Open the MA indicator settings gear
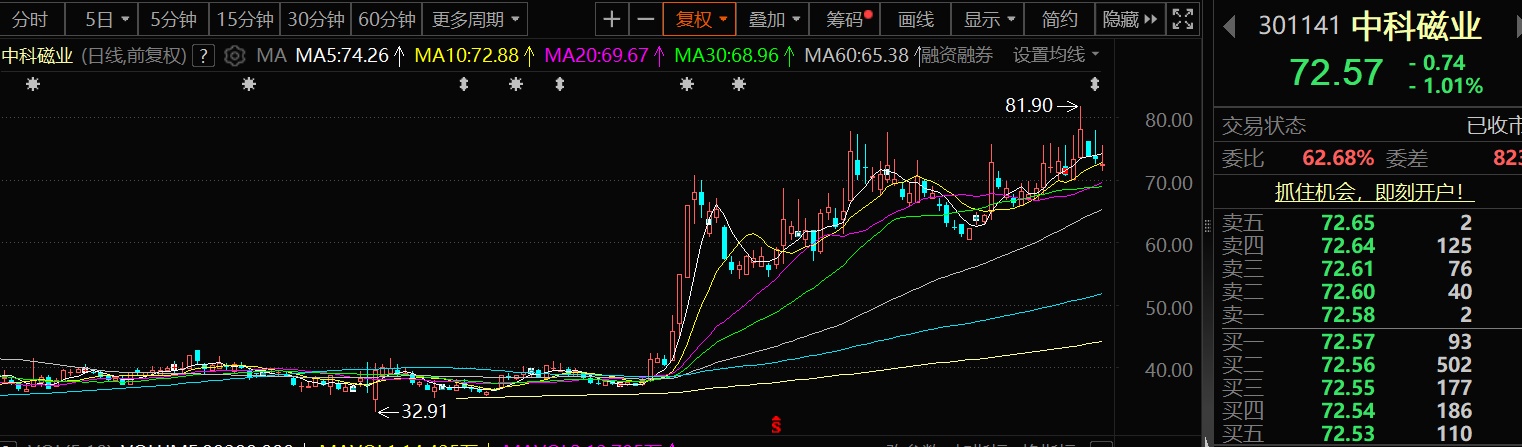 (235, 56)
